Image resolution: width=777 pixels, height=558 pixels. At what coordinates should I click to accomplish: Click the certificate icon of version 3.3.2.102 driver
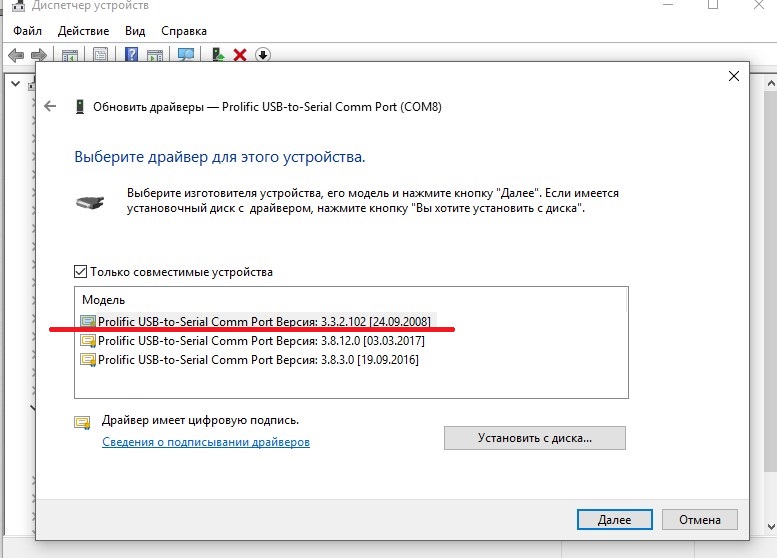pyautogui.click(x=88, y=322)
